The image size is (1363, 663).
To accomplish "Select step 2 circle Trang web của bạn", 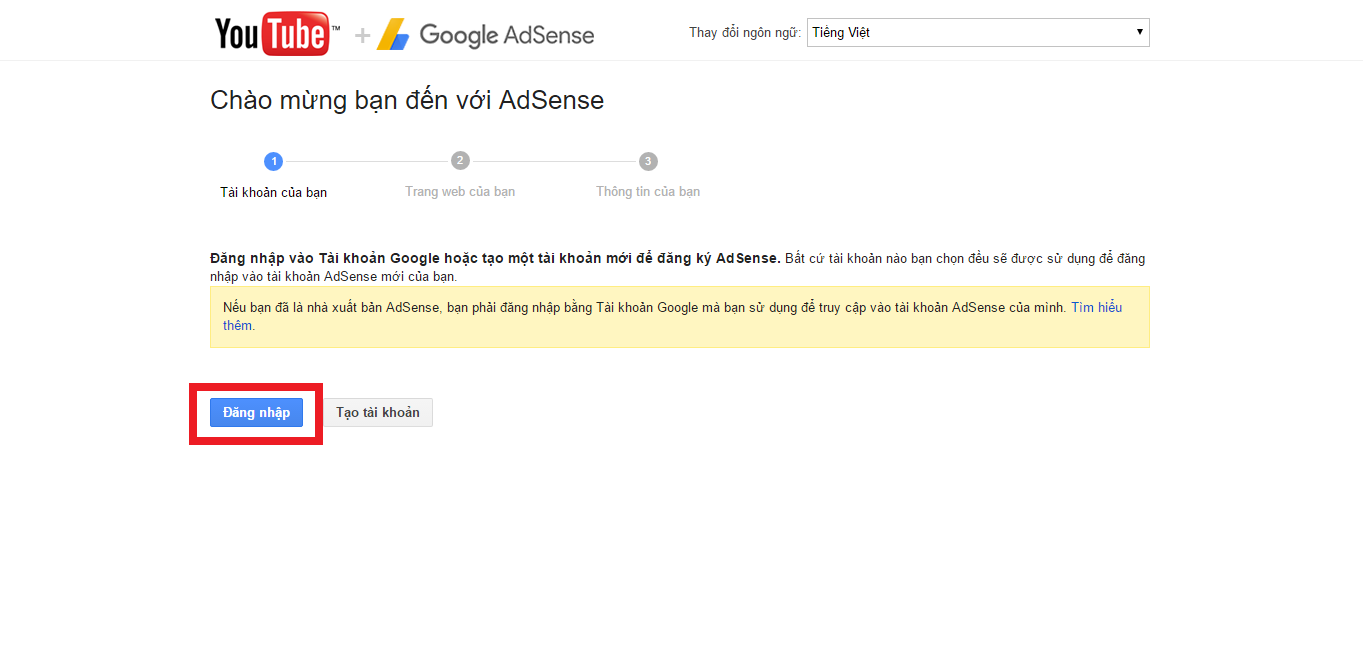I will coord(460,161).
